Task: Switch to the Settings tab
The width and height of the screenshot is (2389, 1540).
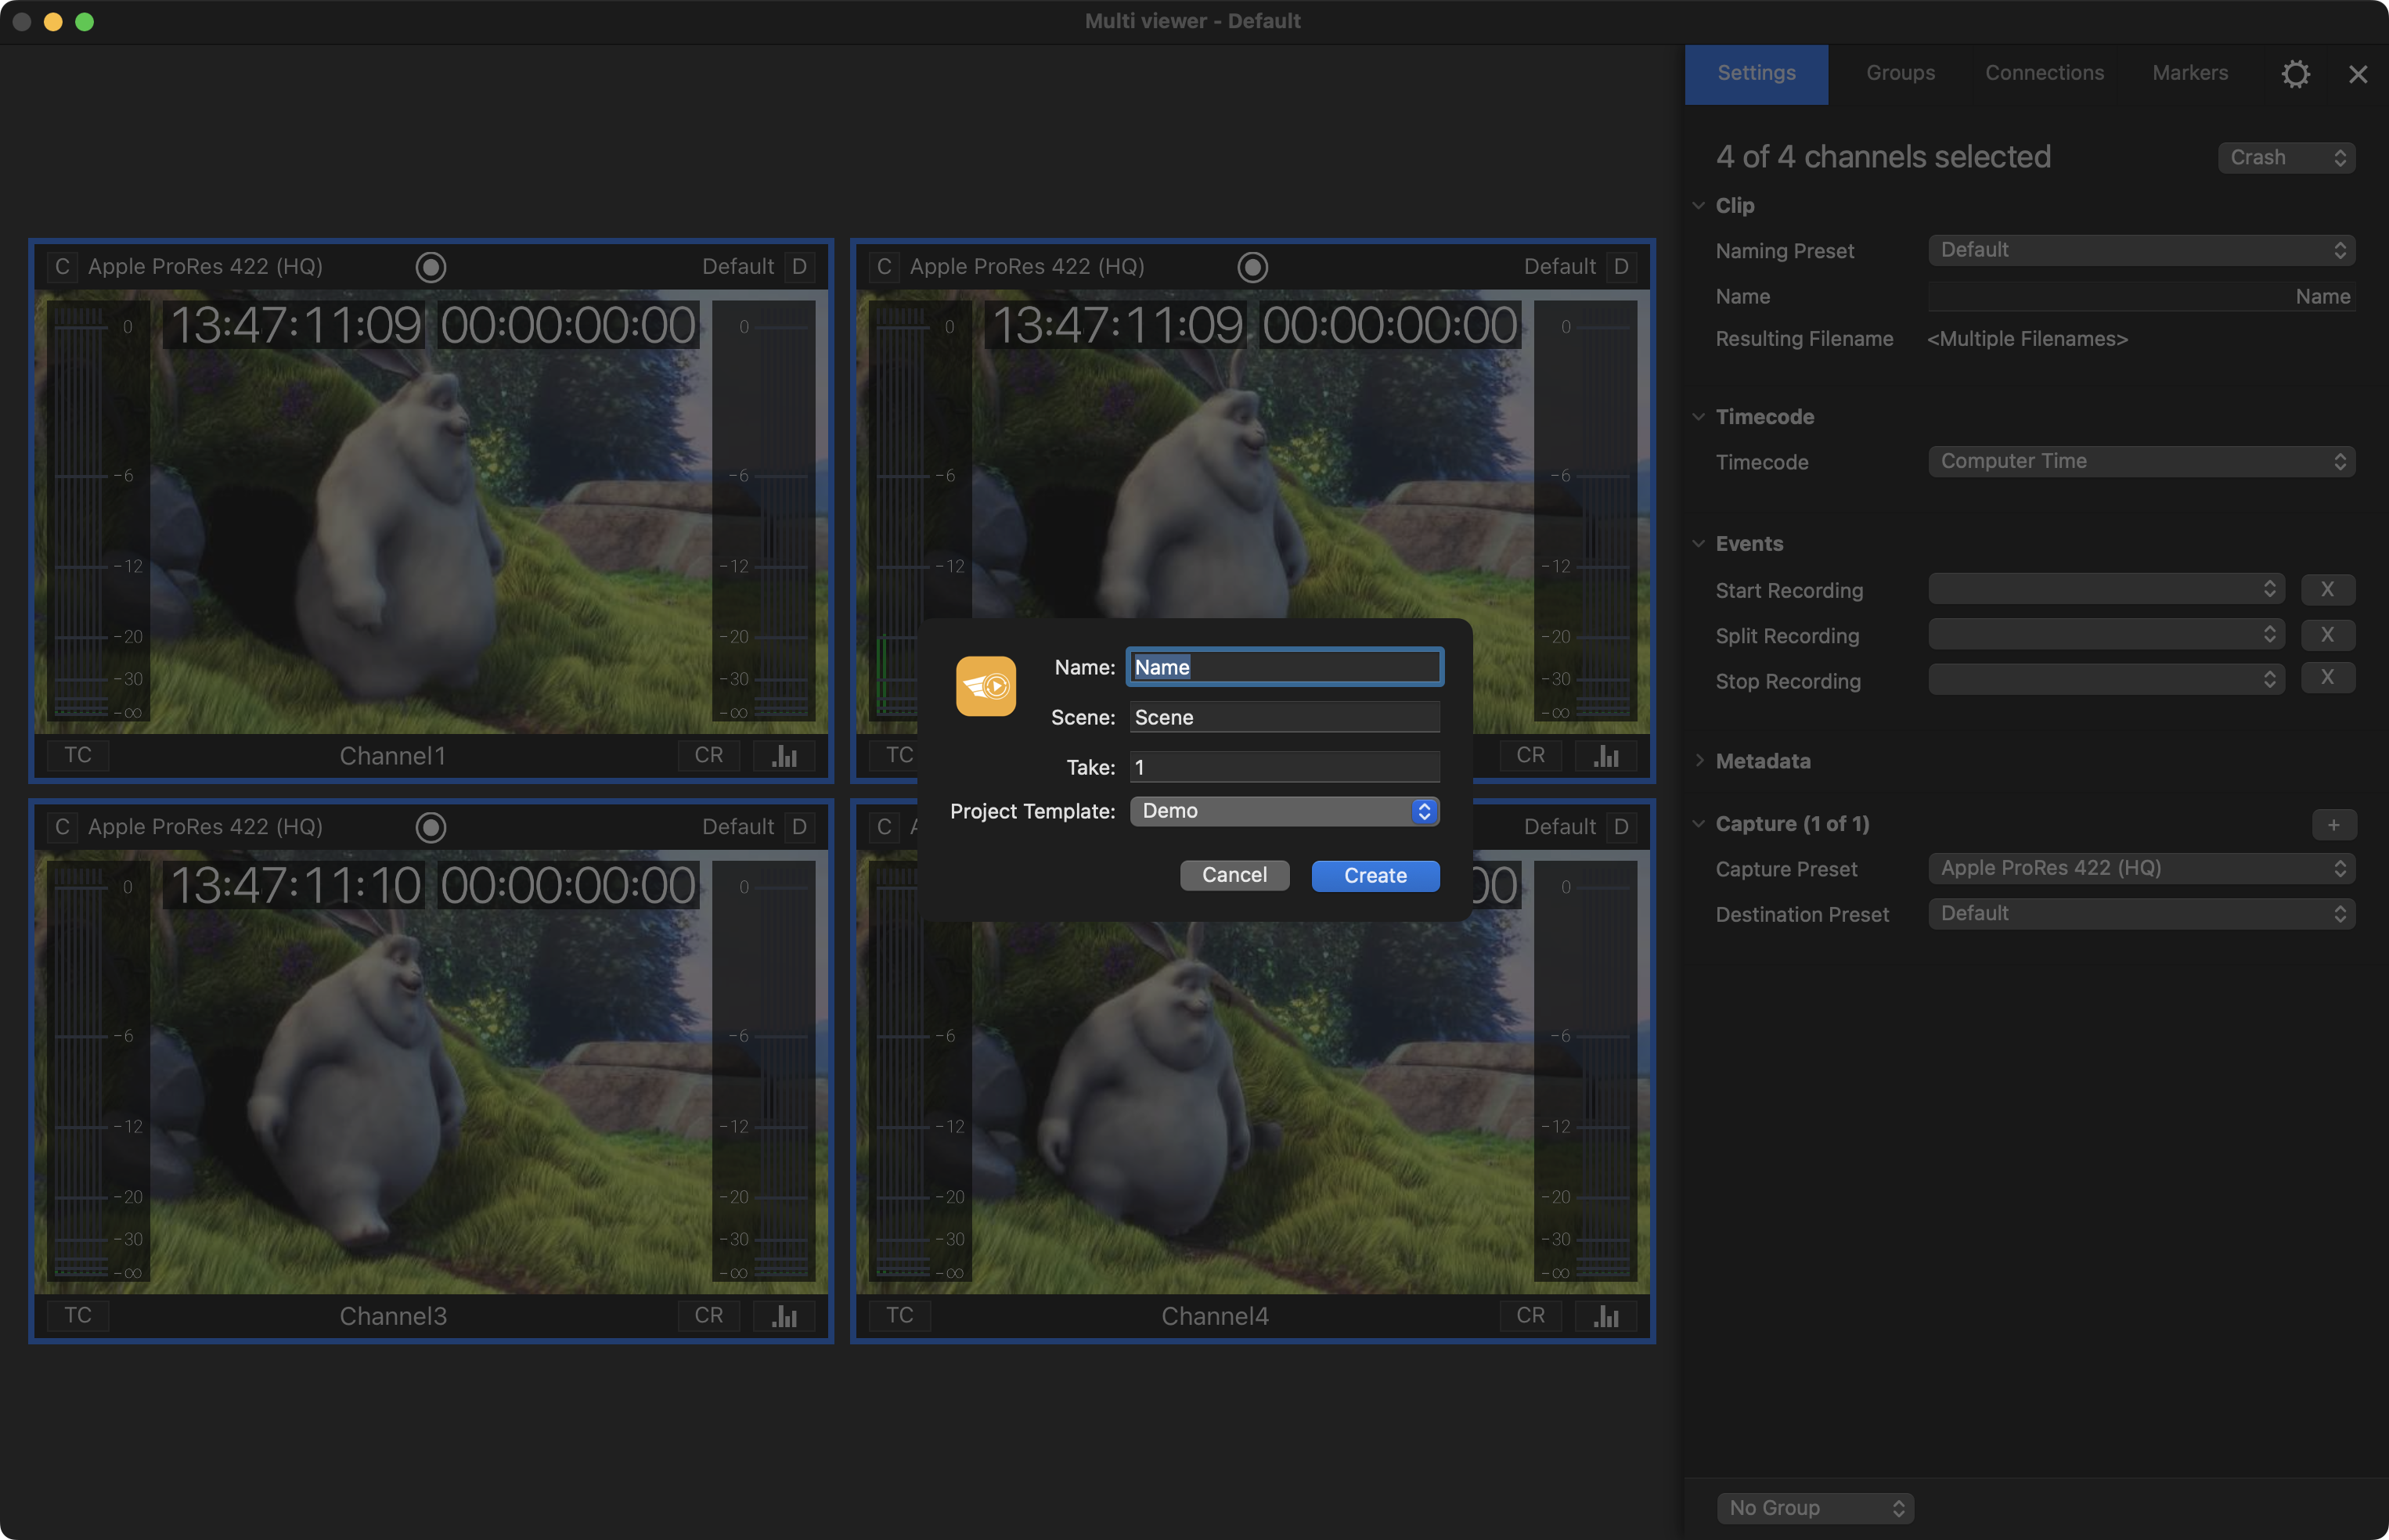Action: click(x=1757, y=74)
